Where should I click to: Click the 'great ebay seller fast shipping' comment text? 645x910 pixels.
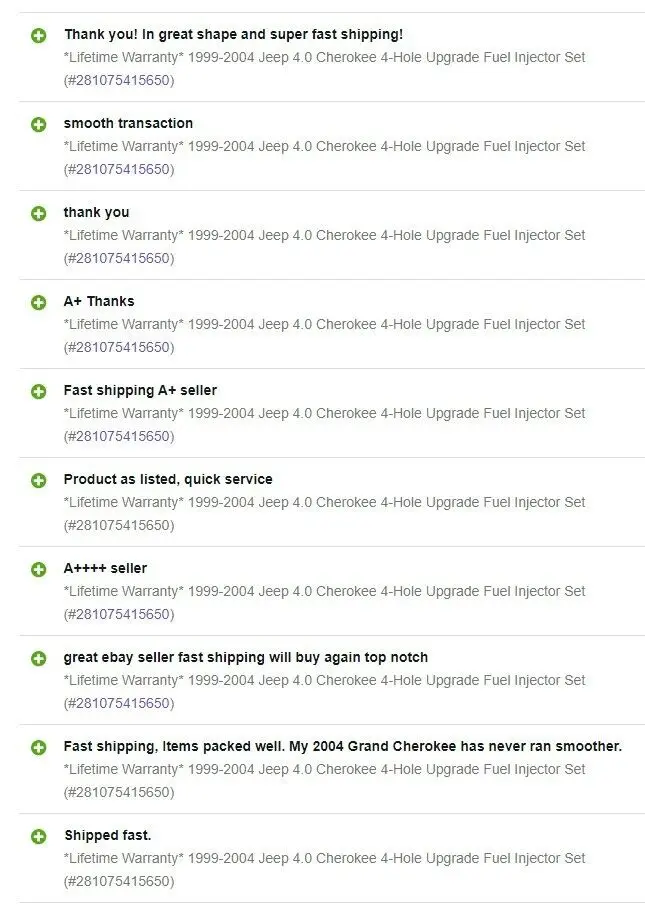(245, 657)
